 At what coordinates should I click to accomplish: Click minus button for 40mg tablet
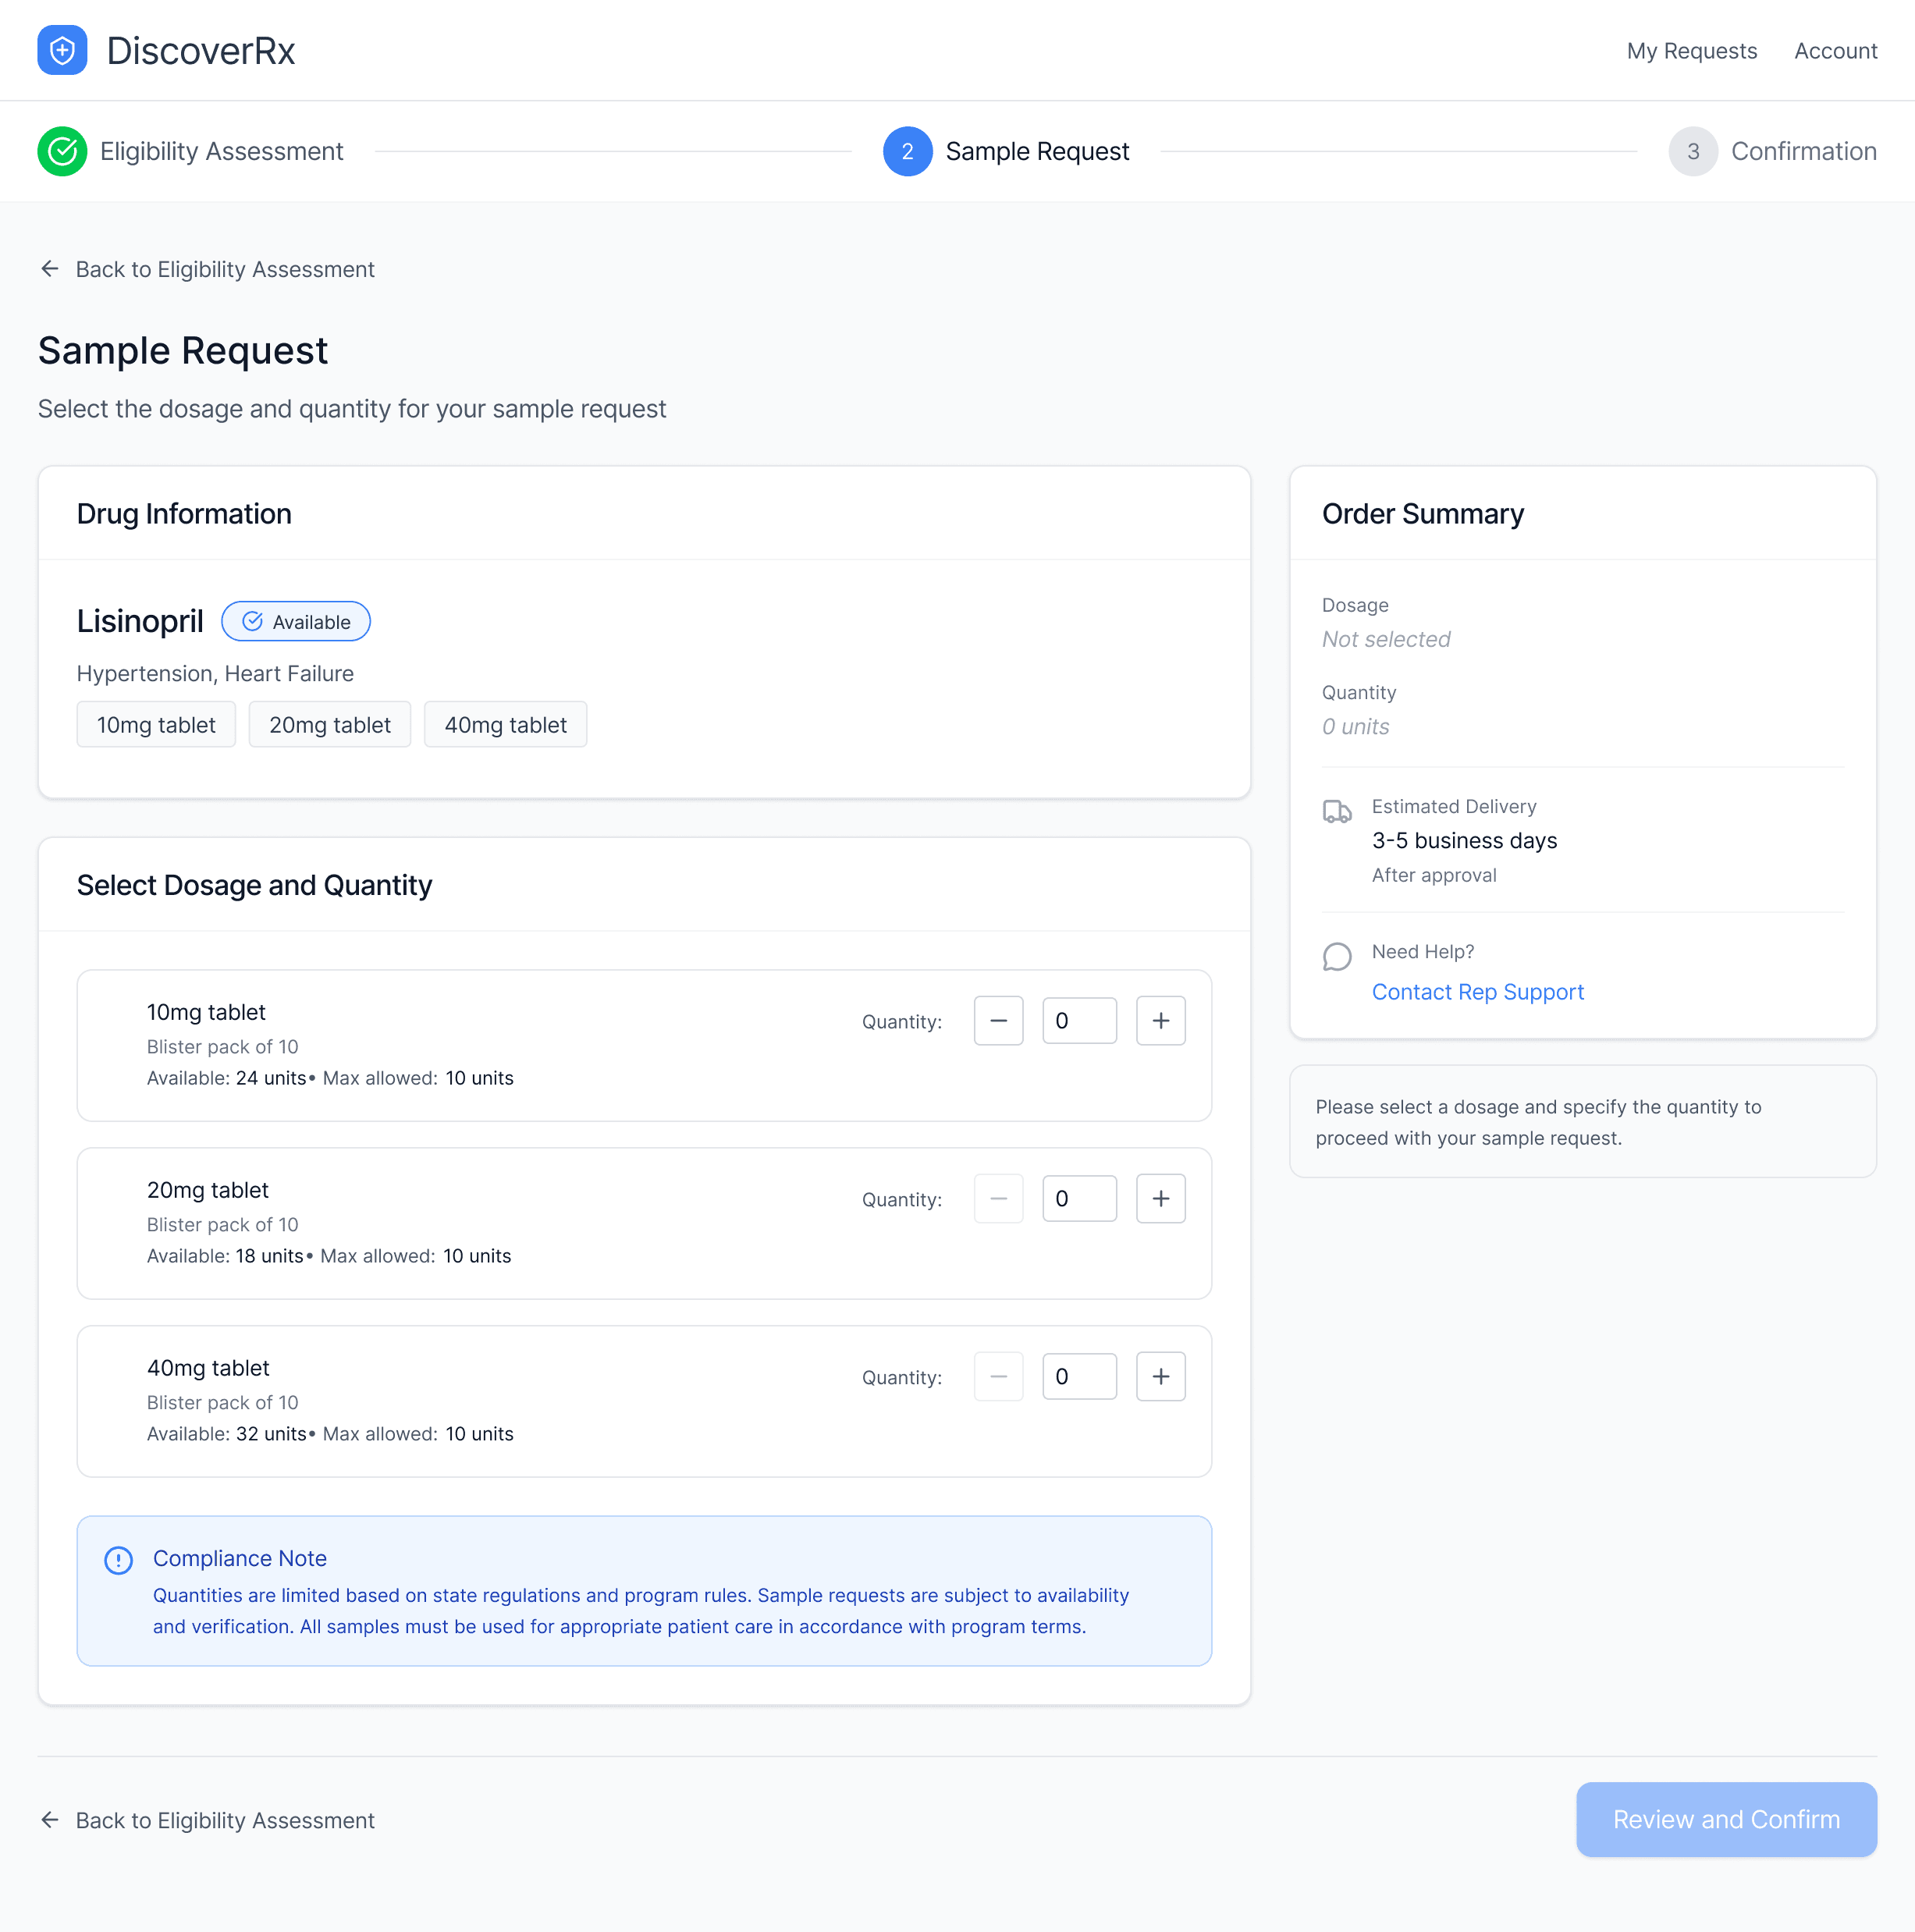tap(998, 1376)
